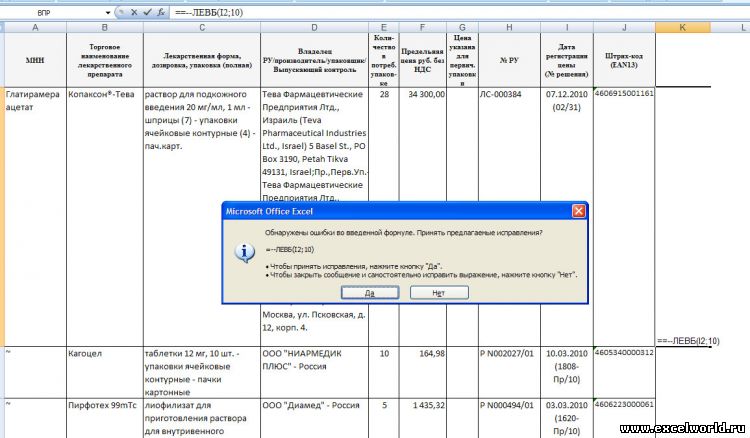The width and height of the screenshot is (750, 438).
Task: Select date cell 03.03.2010 (1620-Пр/10)
Action: click(x=567, y=418)
